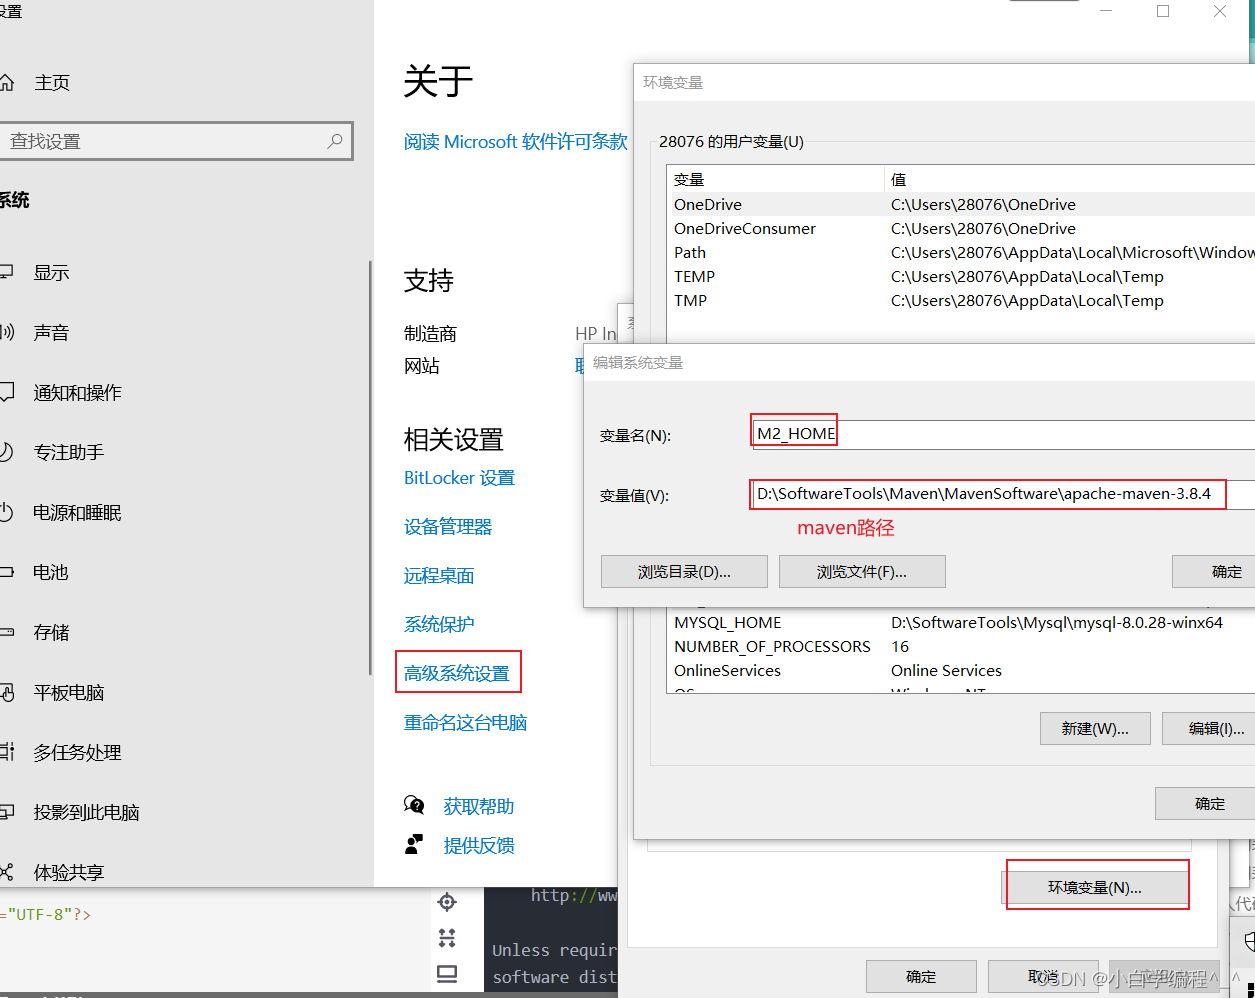Click the 变量值 field with Maven path
The width and height of the screenshot is (1255, 998).
point(1003,494)
